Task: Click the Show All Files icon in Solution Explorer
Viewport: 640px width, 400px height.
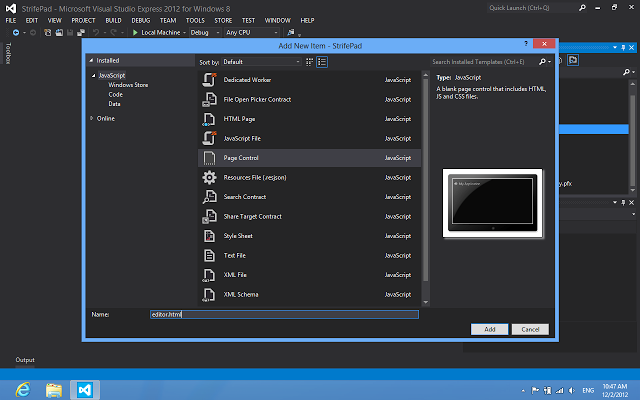Action: tap(573, 60)
